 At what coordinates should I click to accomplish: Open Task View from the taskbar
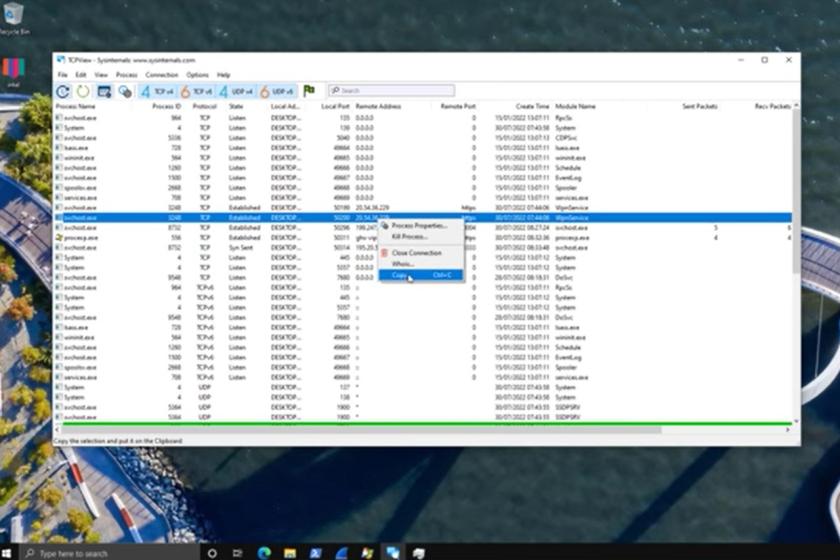(238, 553)
